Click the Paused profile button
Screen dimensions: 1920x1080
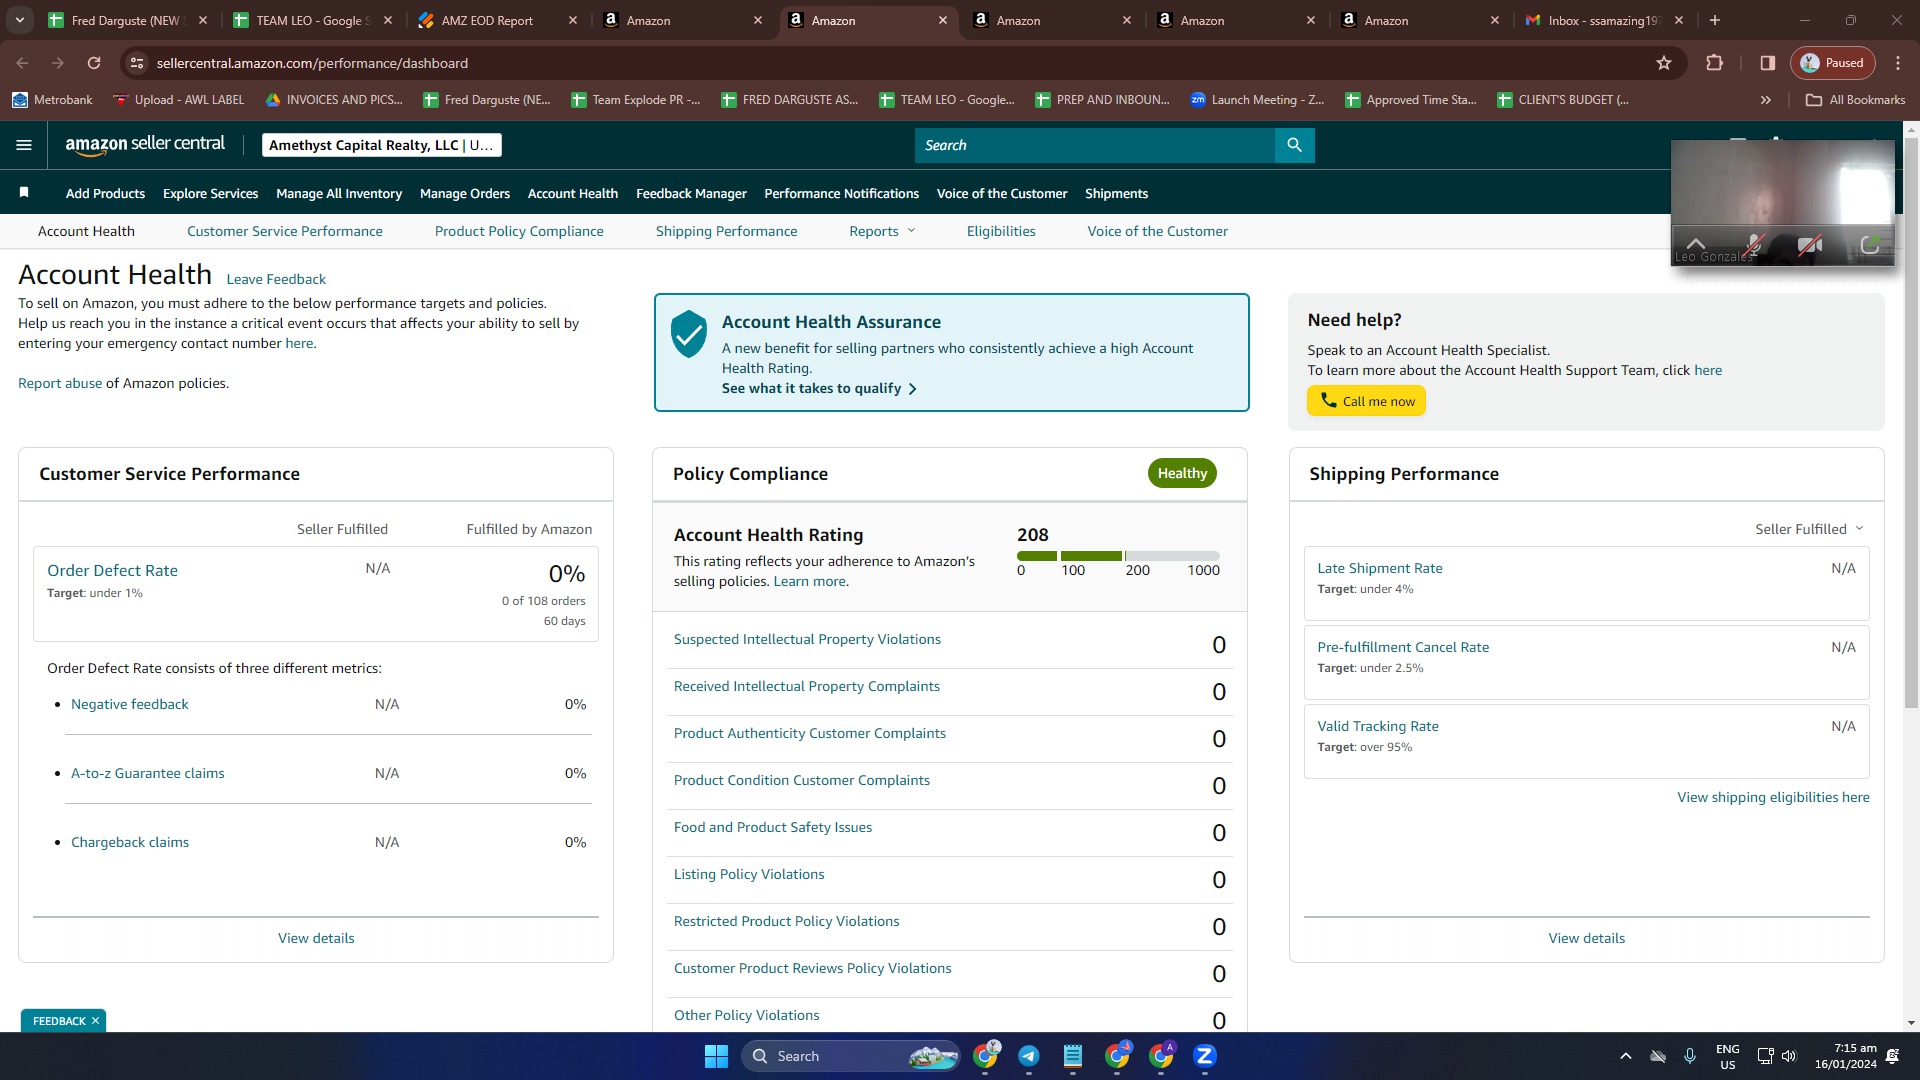(1833, 63)
